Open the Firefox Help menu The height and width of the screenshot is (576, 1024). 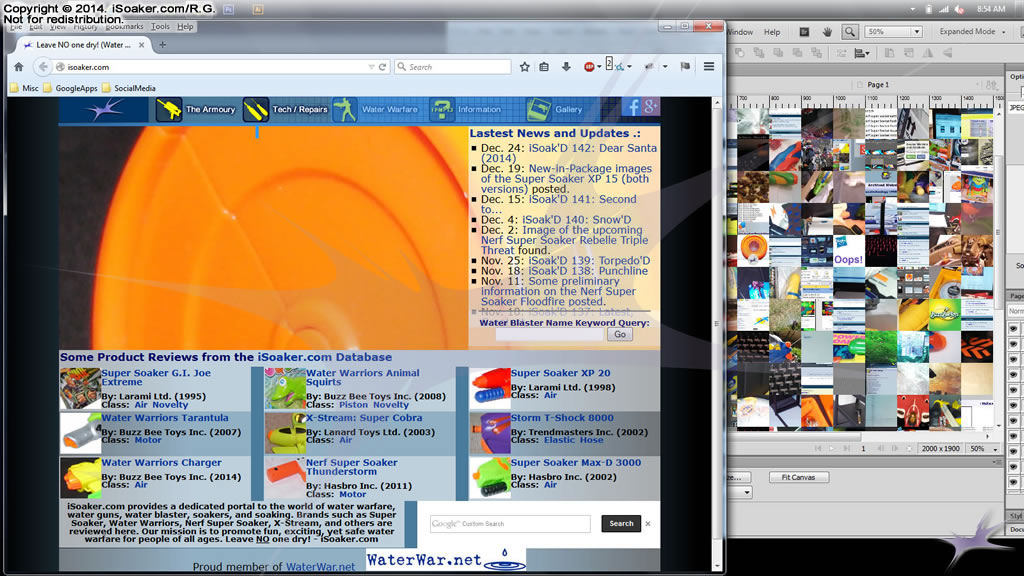tap(185, 27)
